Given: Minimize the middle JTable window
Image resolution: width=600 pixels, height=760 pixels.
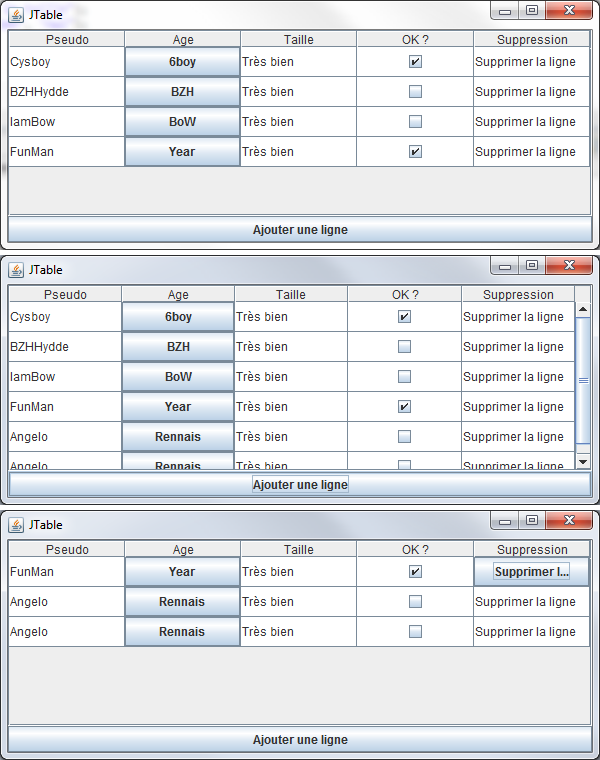Looking at the screenshot, I should pos(505,266).
